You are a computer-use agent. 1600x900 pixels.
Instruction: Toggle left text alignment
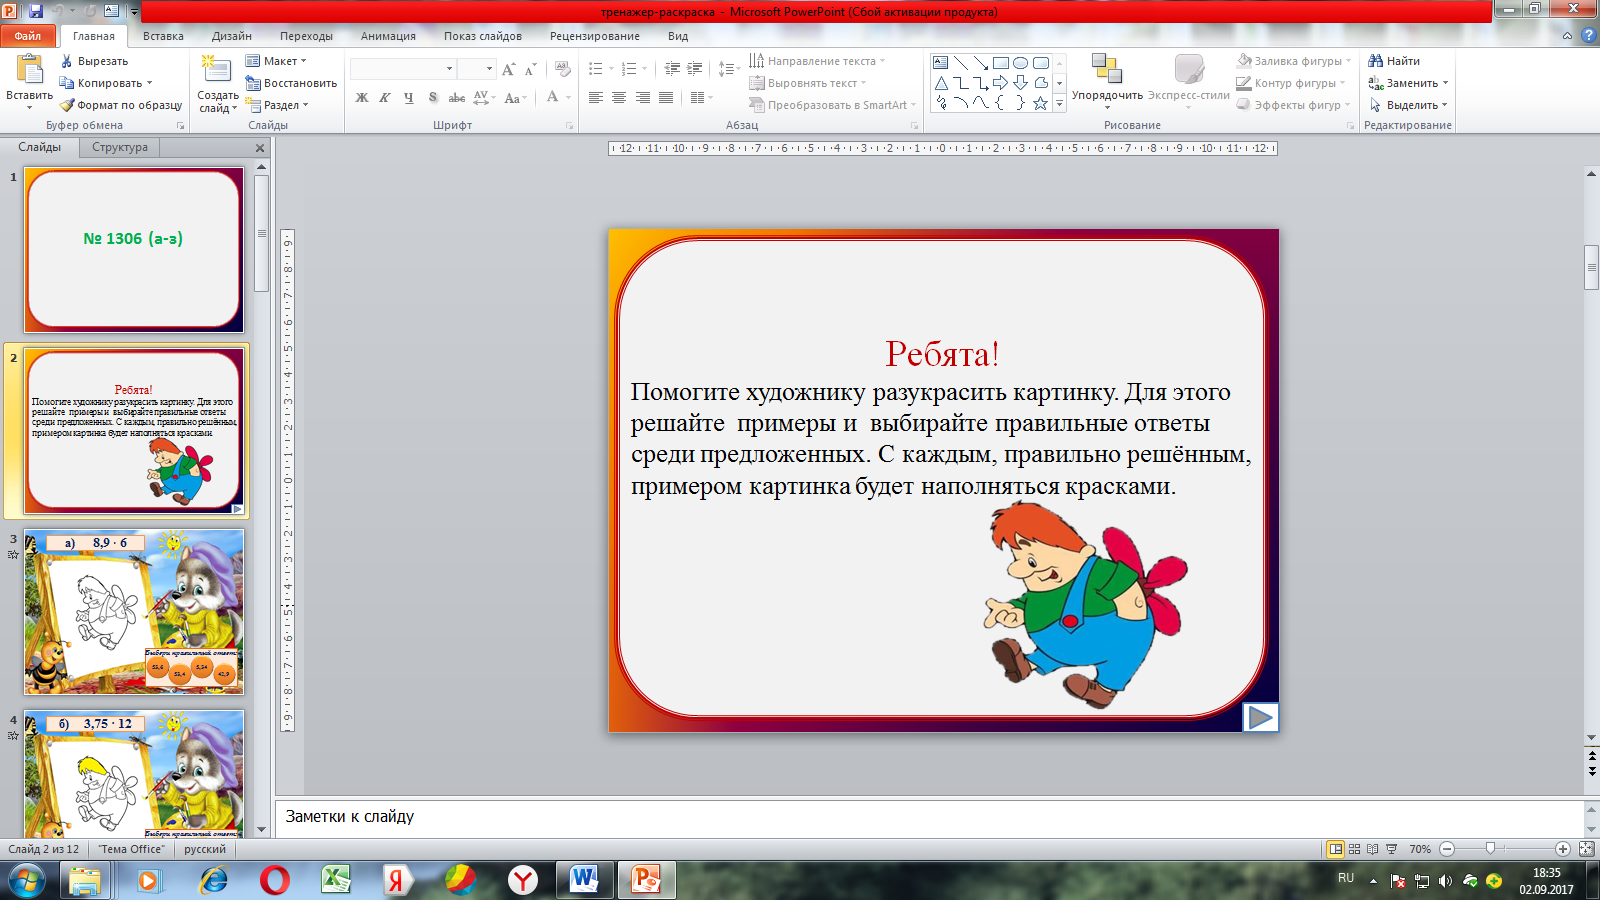click(596, 97)
